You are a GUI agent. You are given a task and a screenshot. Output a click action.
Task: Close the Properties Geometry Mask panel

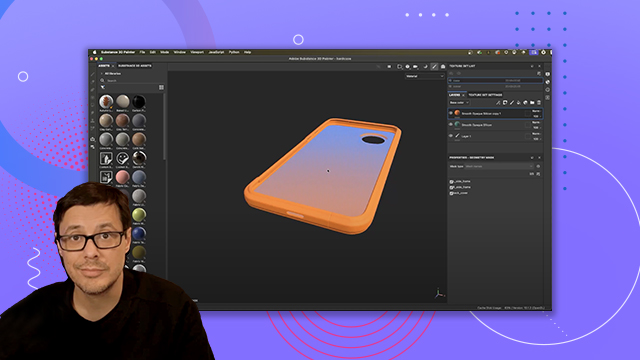pyautogui.click(x=539, y=158)
